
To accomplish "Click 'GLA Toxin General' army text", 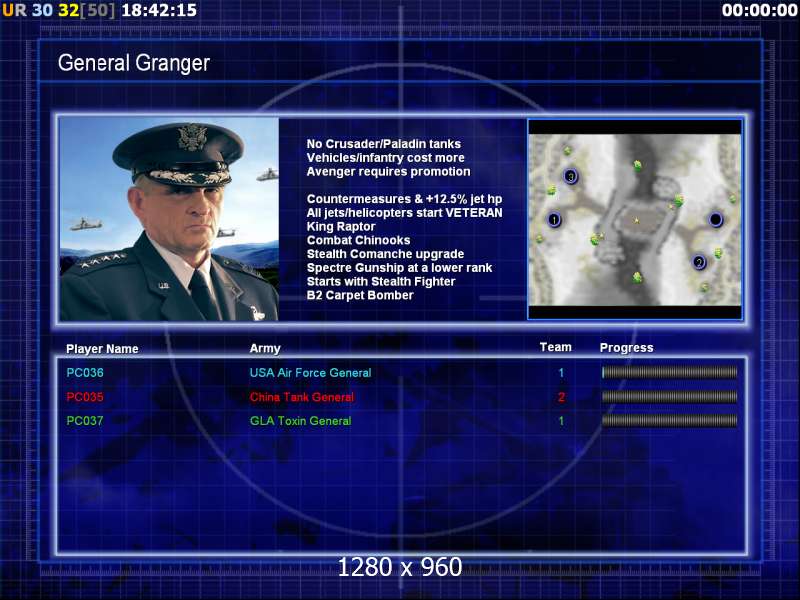I will 301,421.
